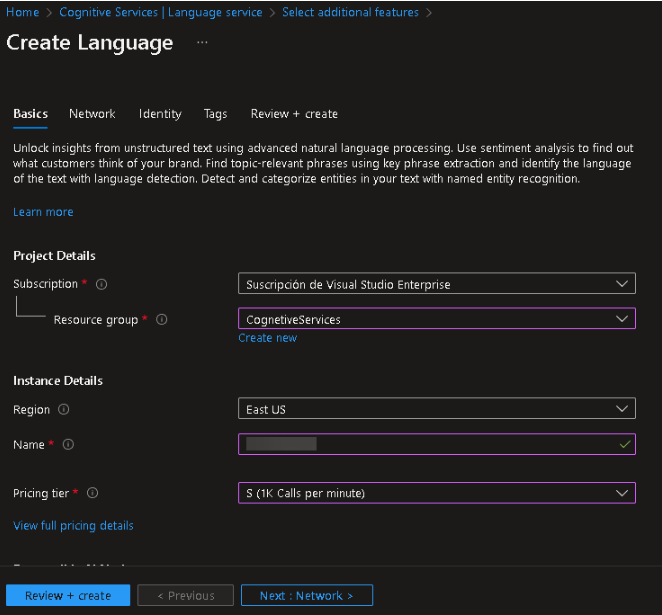The height and width of the screenshot is (615, 662).
Task: Click Create new resource group link
Action: tap(267, 338)
